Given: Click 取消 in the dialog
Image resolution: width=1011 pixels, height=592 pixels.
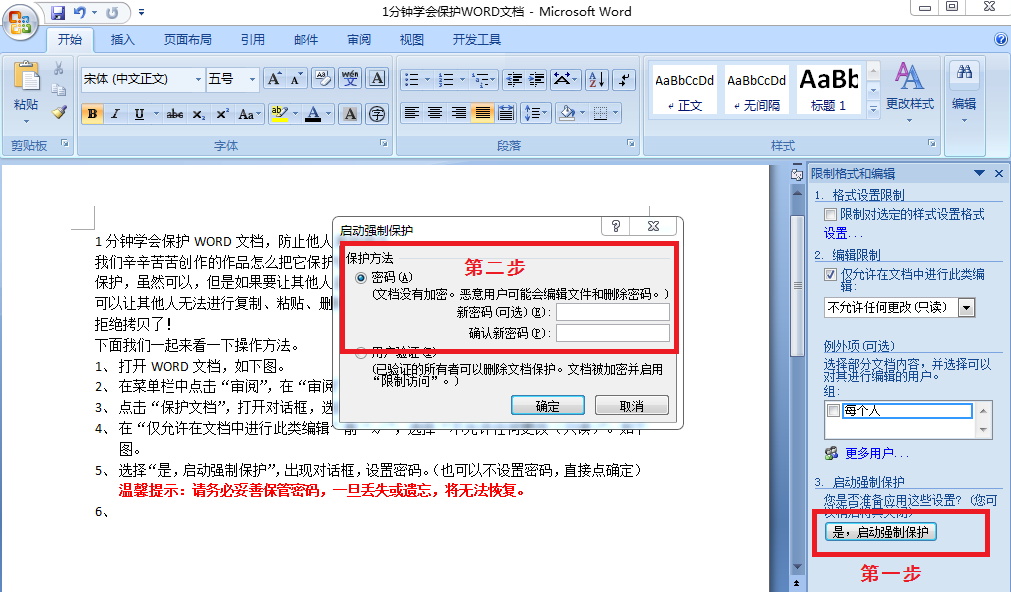Looking at the screenshot, I should [x=631, y=406].
